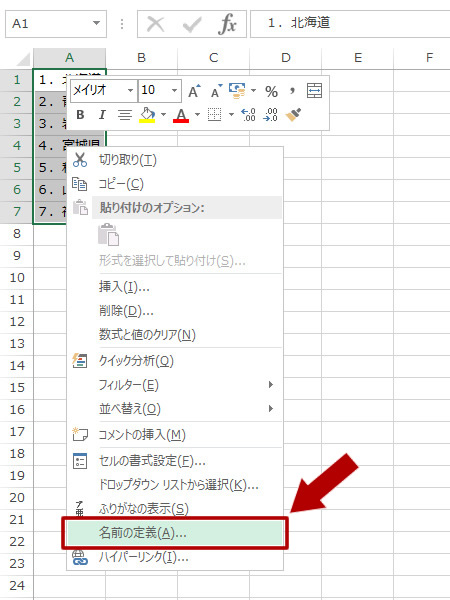450x600 pixels.
Task: Click decrease font size icon
Action: 217,91
